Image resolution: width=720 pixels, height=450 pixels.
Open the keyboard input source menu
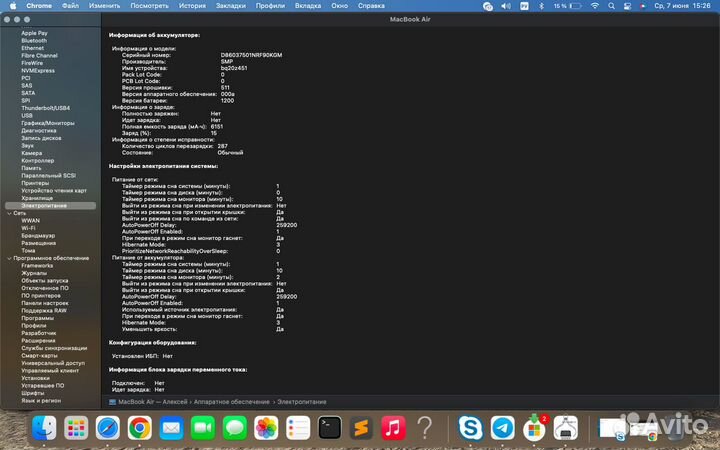pyautogui.click(x=524, y=6)
